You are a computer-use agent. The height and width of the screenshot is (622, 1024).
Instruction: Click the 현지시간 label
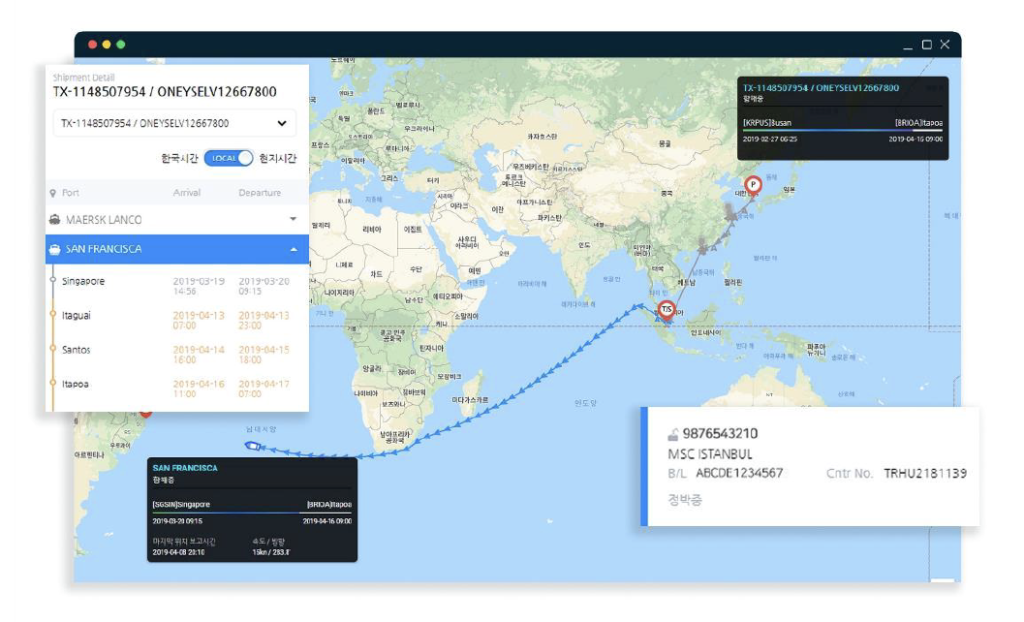tap(278, 158)
